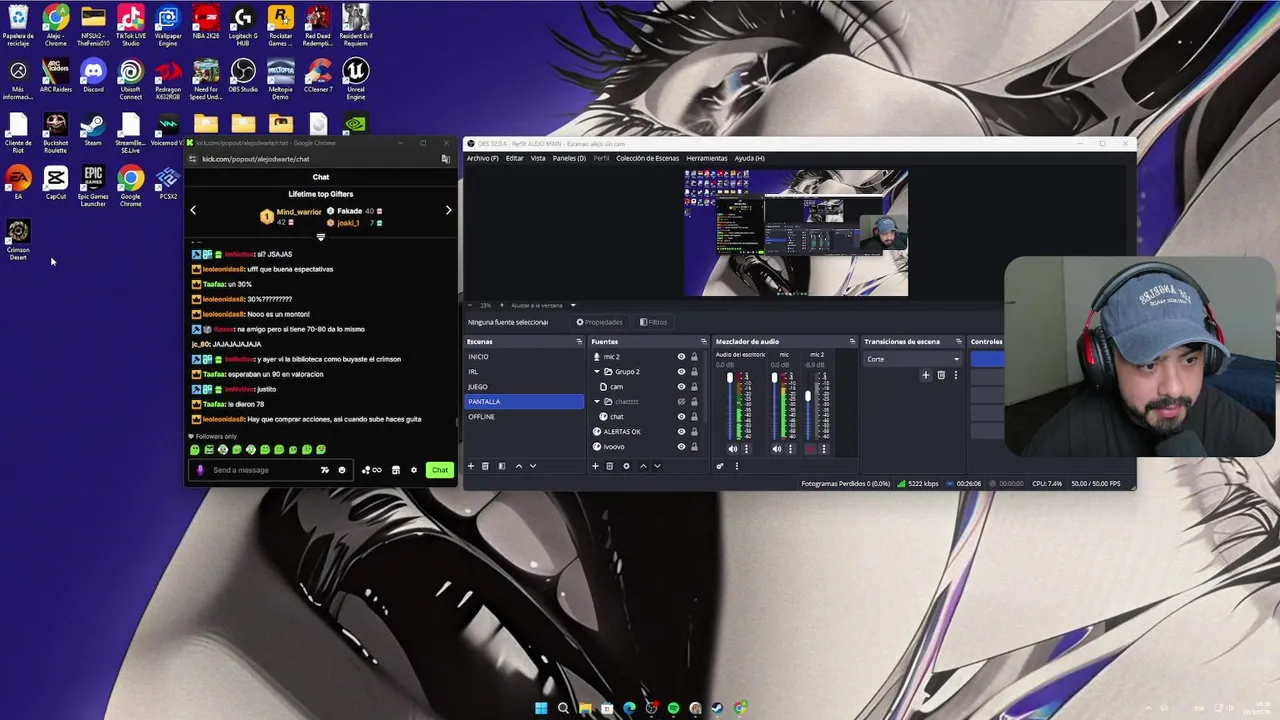Toggle visibility of Grupo 2 source
This screenshot has height=720, width=1280.
(681, 372)
